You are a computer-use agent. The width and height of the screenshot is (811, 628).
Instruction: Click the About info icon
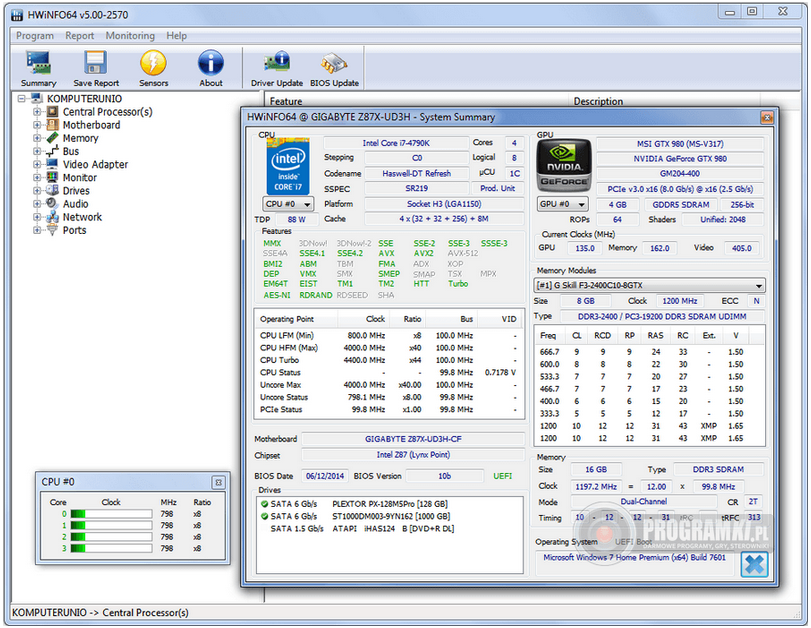tap(211, 63)
